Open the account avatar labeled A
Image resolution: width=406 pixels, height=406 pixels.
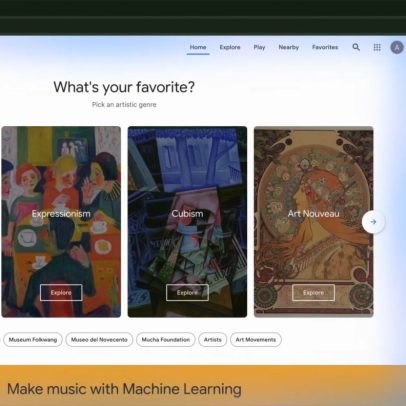point(397,48)
